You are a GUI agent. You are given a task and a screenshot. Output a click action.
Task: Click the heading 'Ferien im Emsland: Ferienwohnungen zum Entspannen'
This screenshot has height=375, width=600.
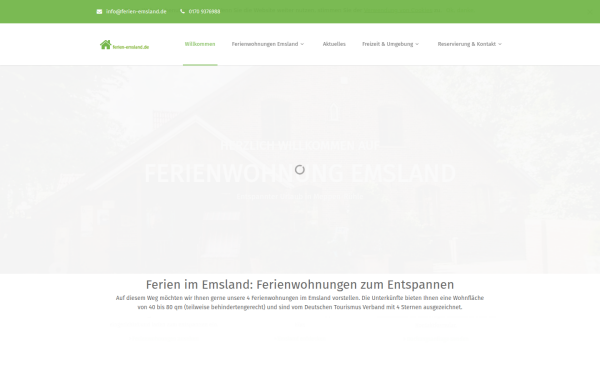click(300, 285)
